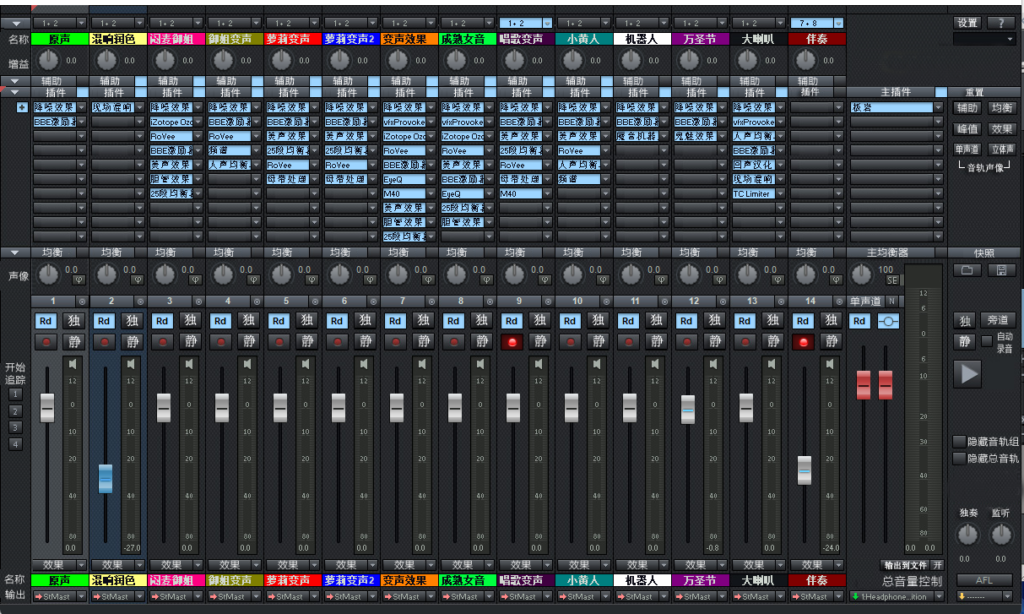The width and height of the screenshot is (1024, 614).
Task: Click the master stereo link icon
Action: tap(888, 321)
